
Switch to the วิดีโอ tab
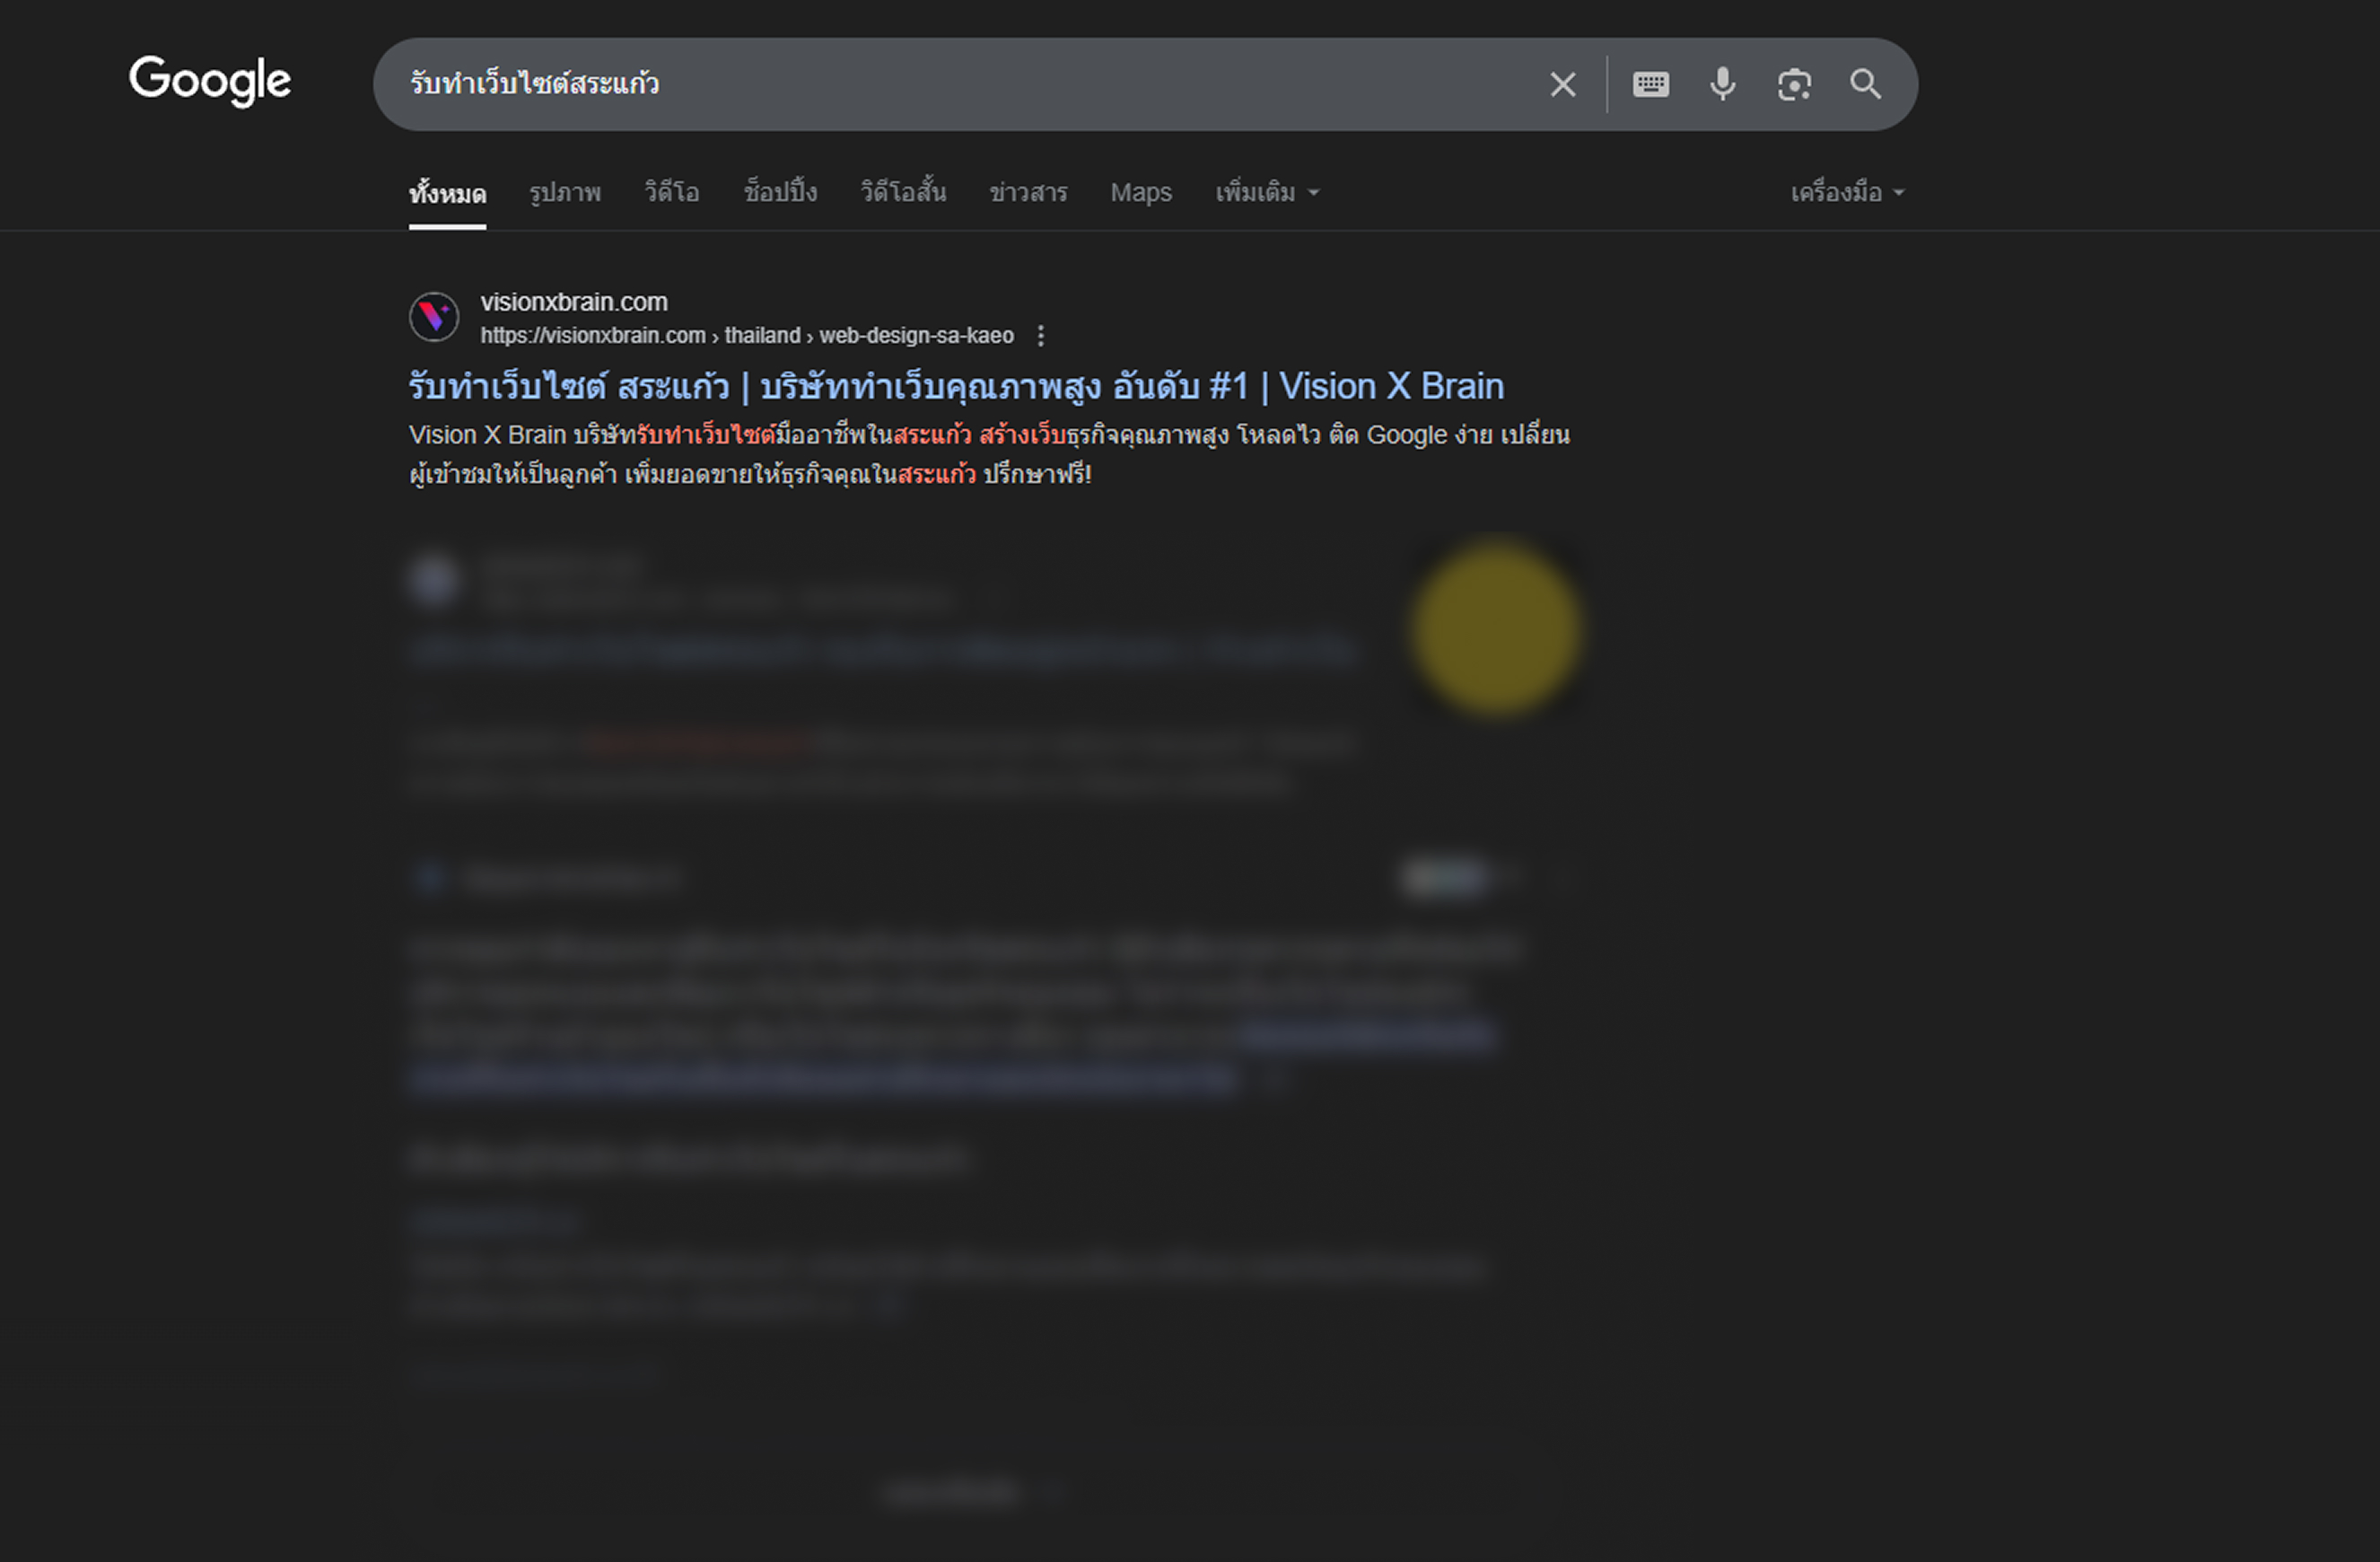672,193
